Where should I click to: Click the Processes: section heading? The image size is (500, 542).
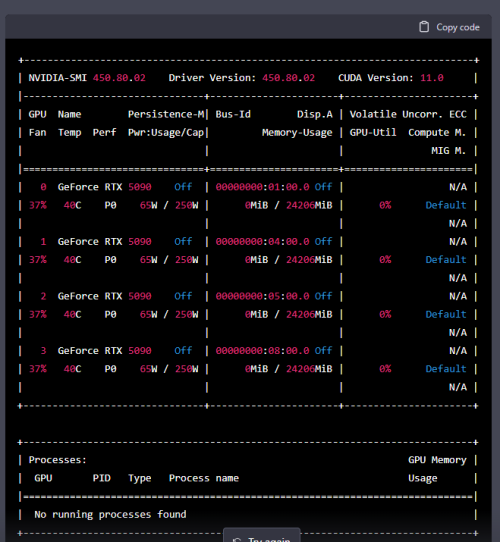[57, 460]
